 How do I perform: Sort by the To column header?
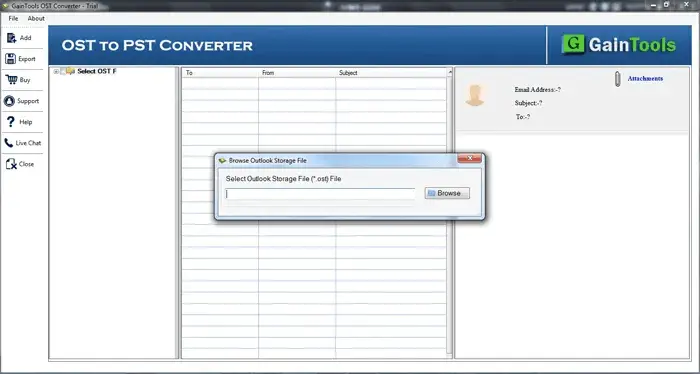220,72
